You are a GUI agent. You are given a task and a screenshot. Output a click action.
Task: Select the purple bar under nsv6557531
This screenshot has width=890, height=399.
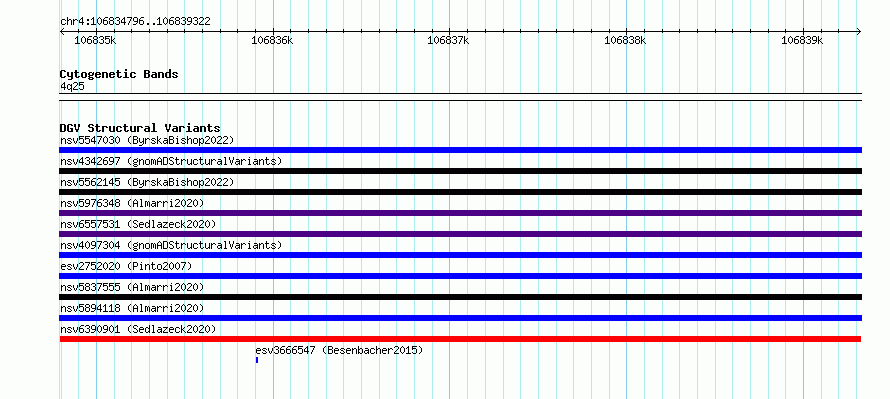click(x=460, y=234)
